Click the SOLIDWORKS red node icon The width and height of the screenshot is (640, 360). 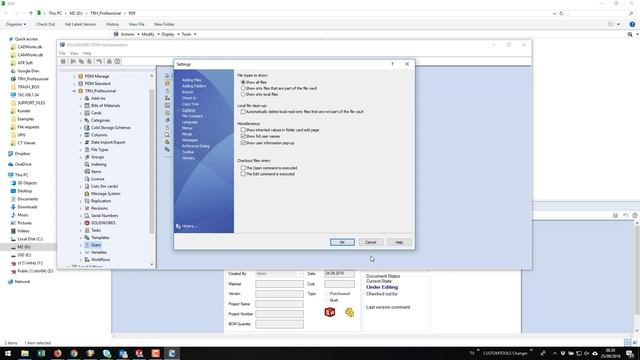coord(87,223)
